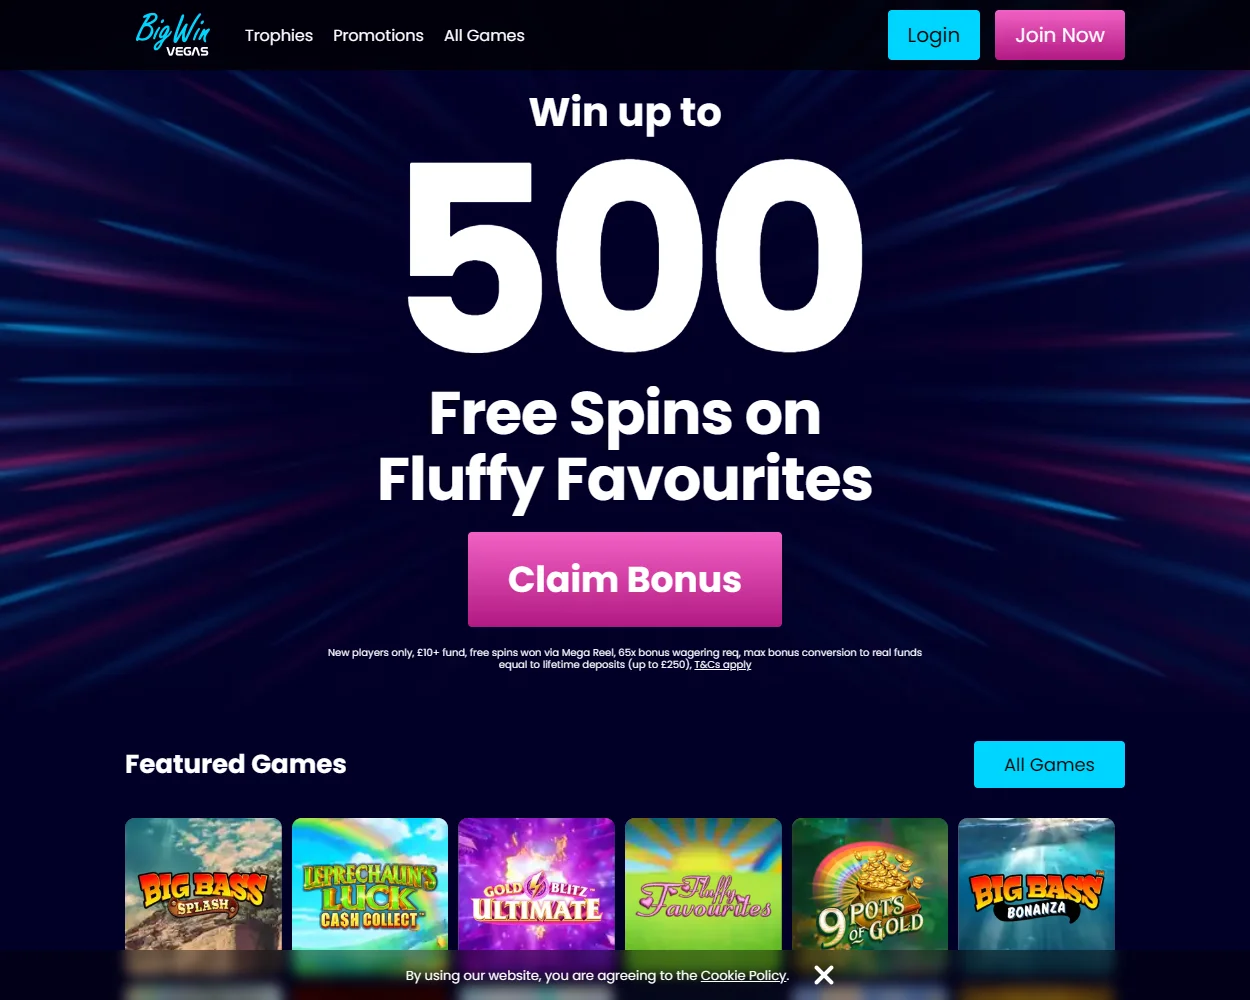Launch Gold Blitz Ultimate game
The width and height of the screenshot is (1250, 1000).
point(536,884)
